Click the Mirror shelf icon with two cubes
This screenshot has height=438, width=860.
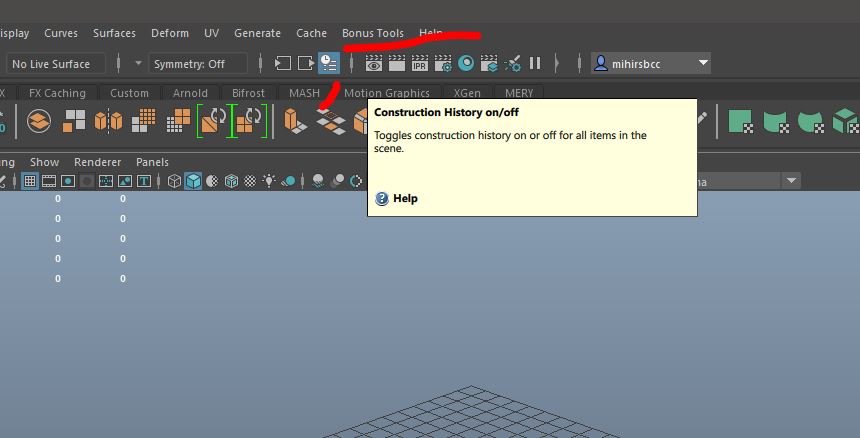[108, 121]
